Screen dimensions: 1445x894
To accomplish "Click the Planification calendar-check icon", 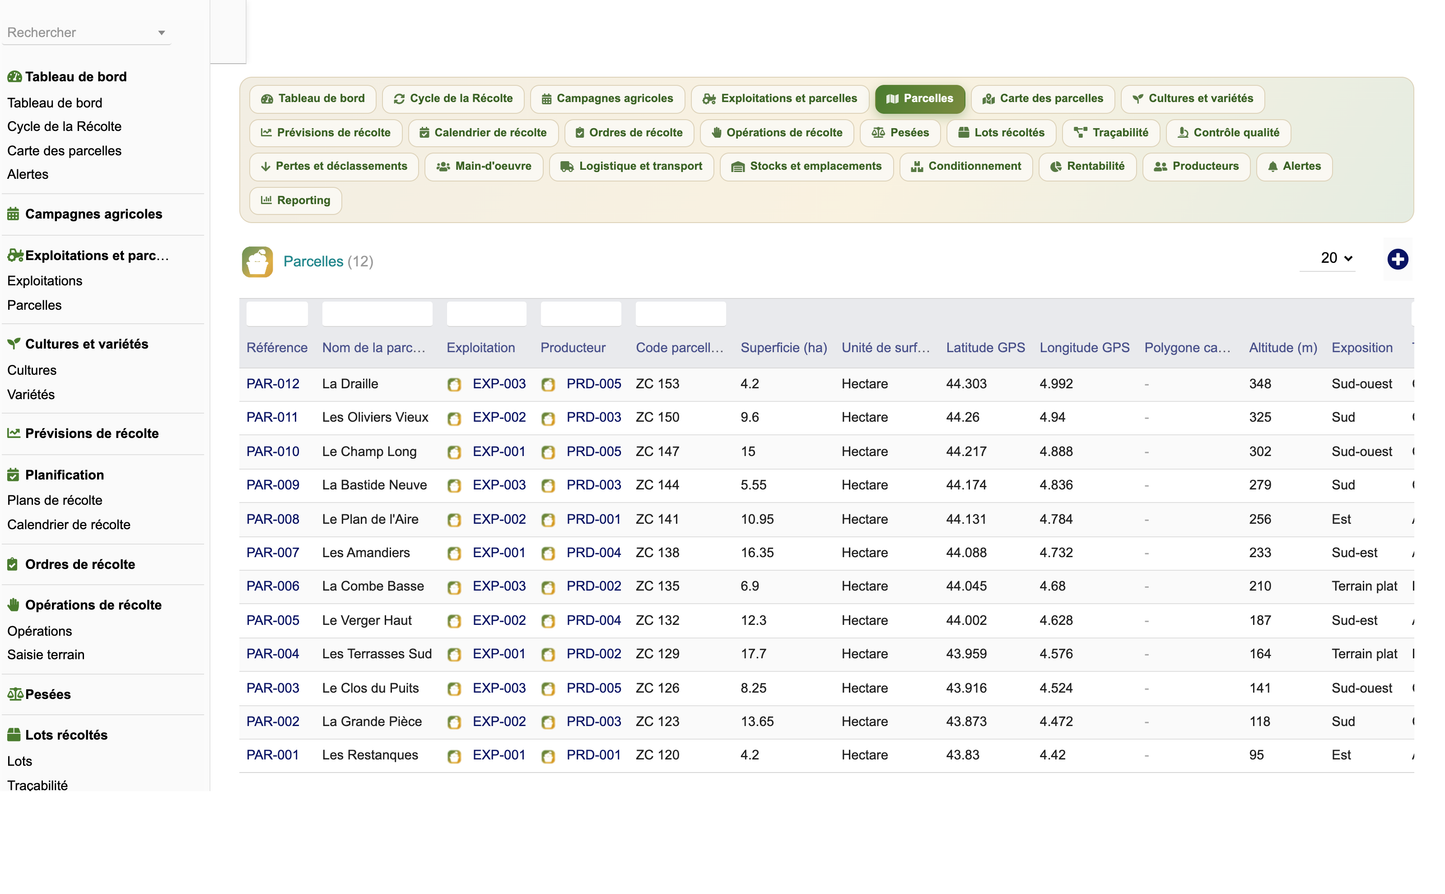I will pos(13,475).
